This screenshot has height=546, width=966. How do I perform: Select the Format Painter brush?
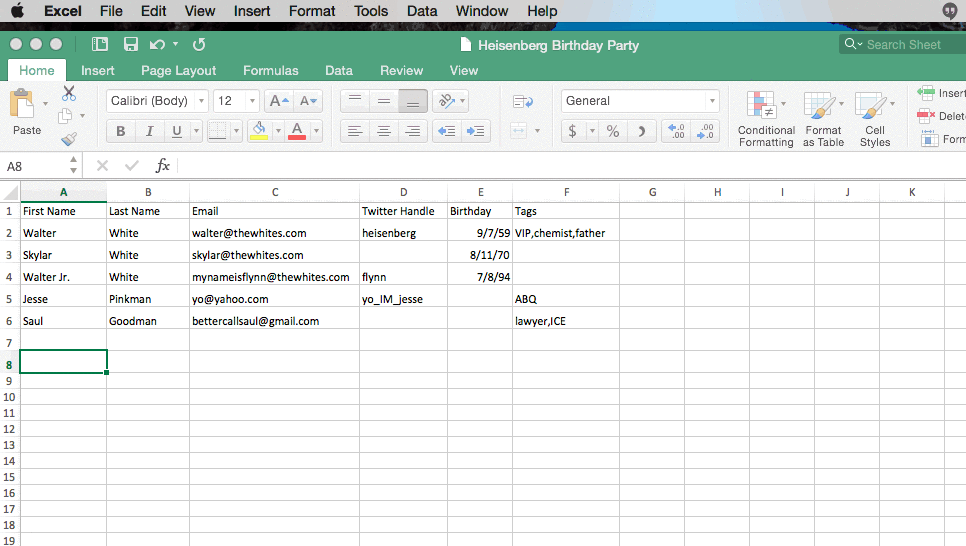69,140
